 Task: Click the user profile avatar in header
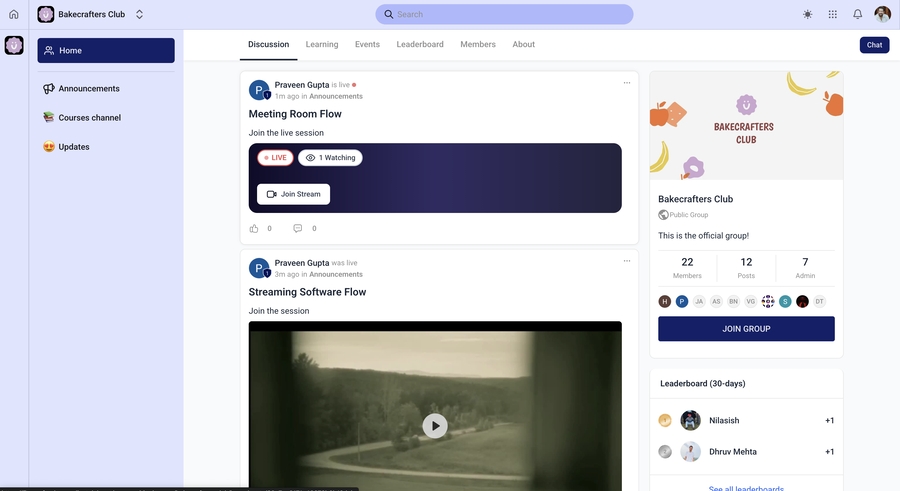pyautogui.click(x=882, y=14)
